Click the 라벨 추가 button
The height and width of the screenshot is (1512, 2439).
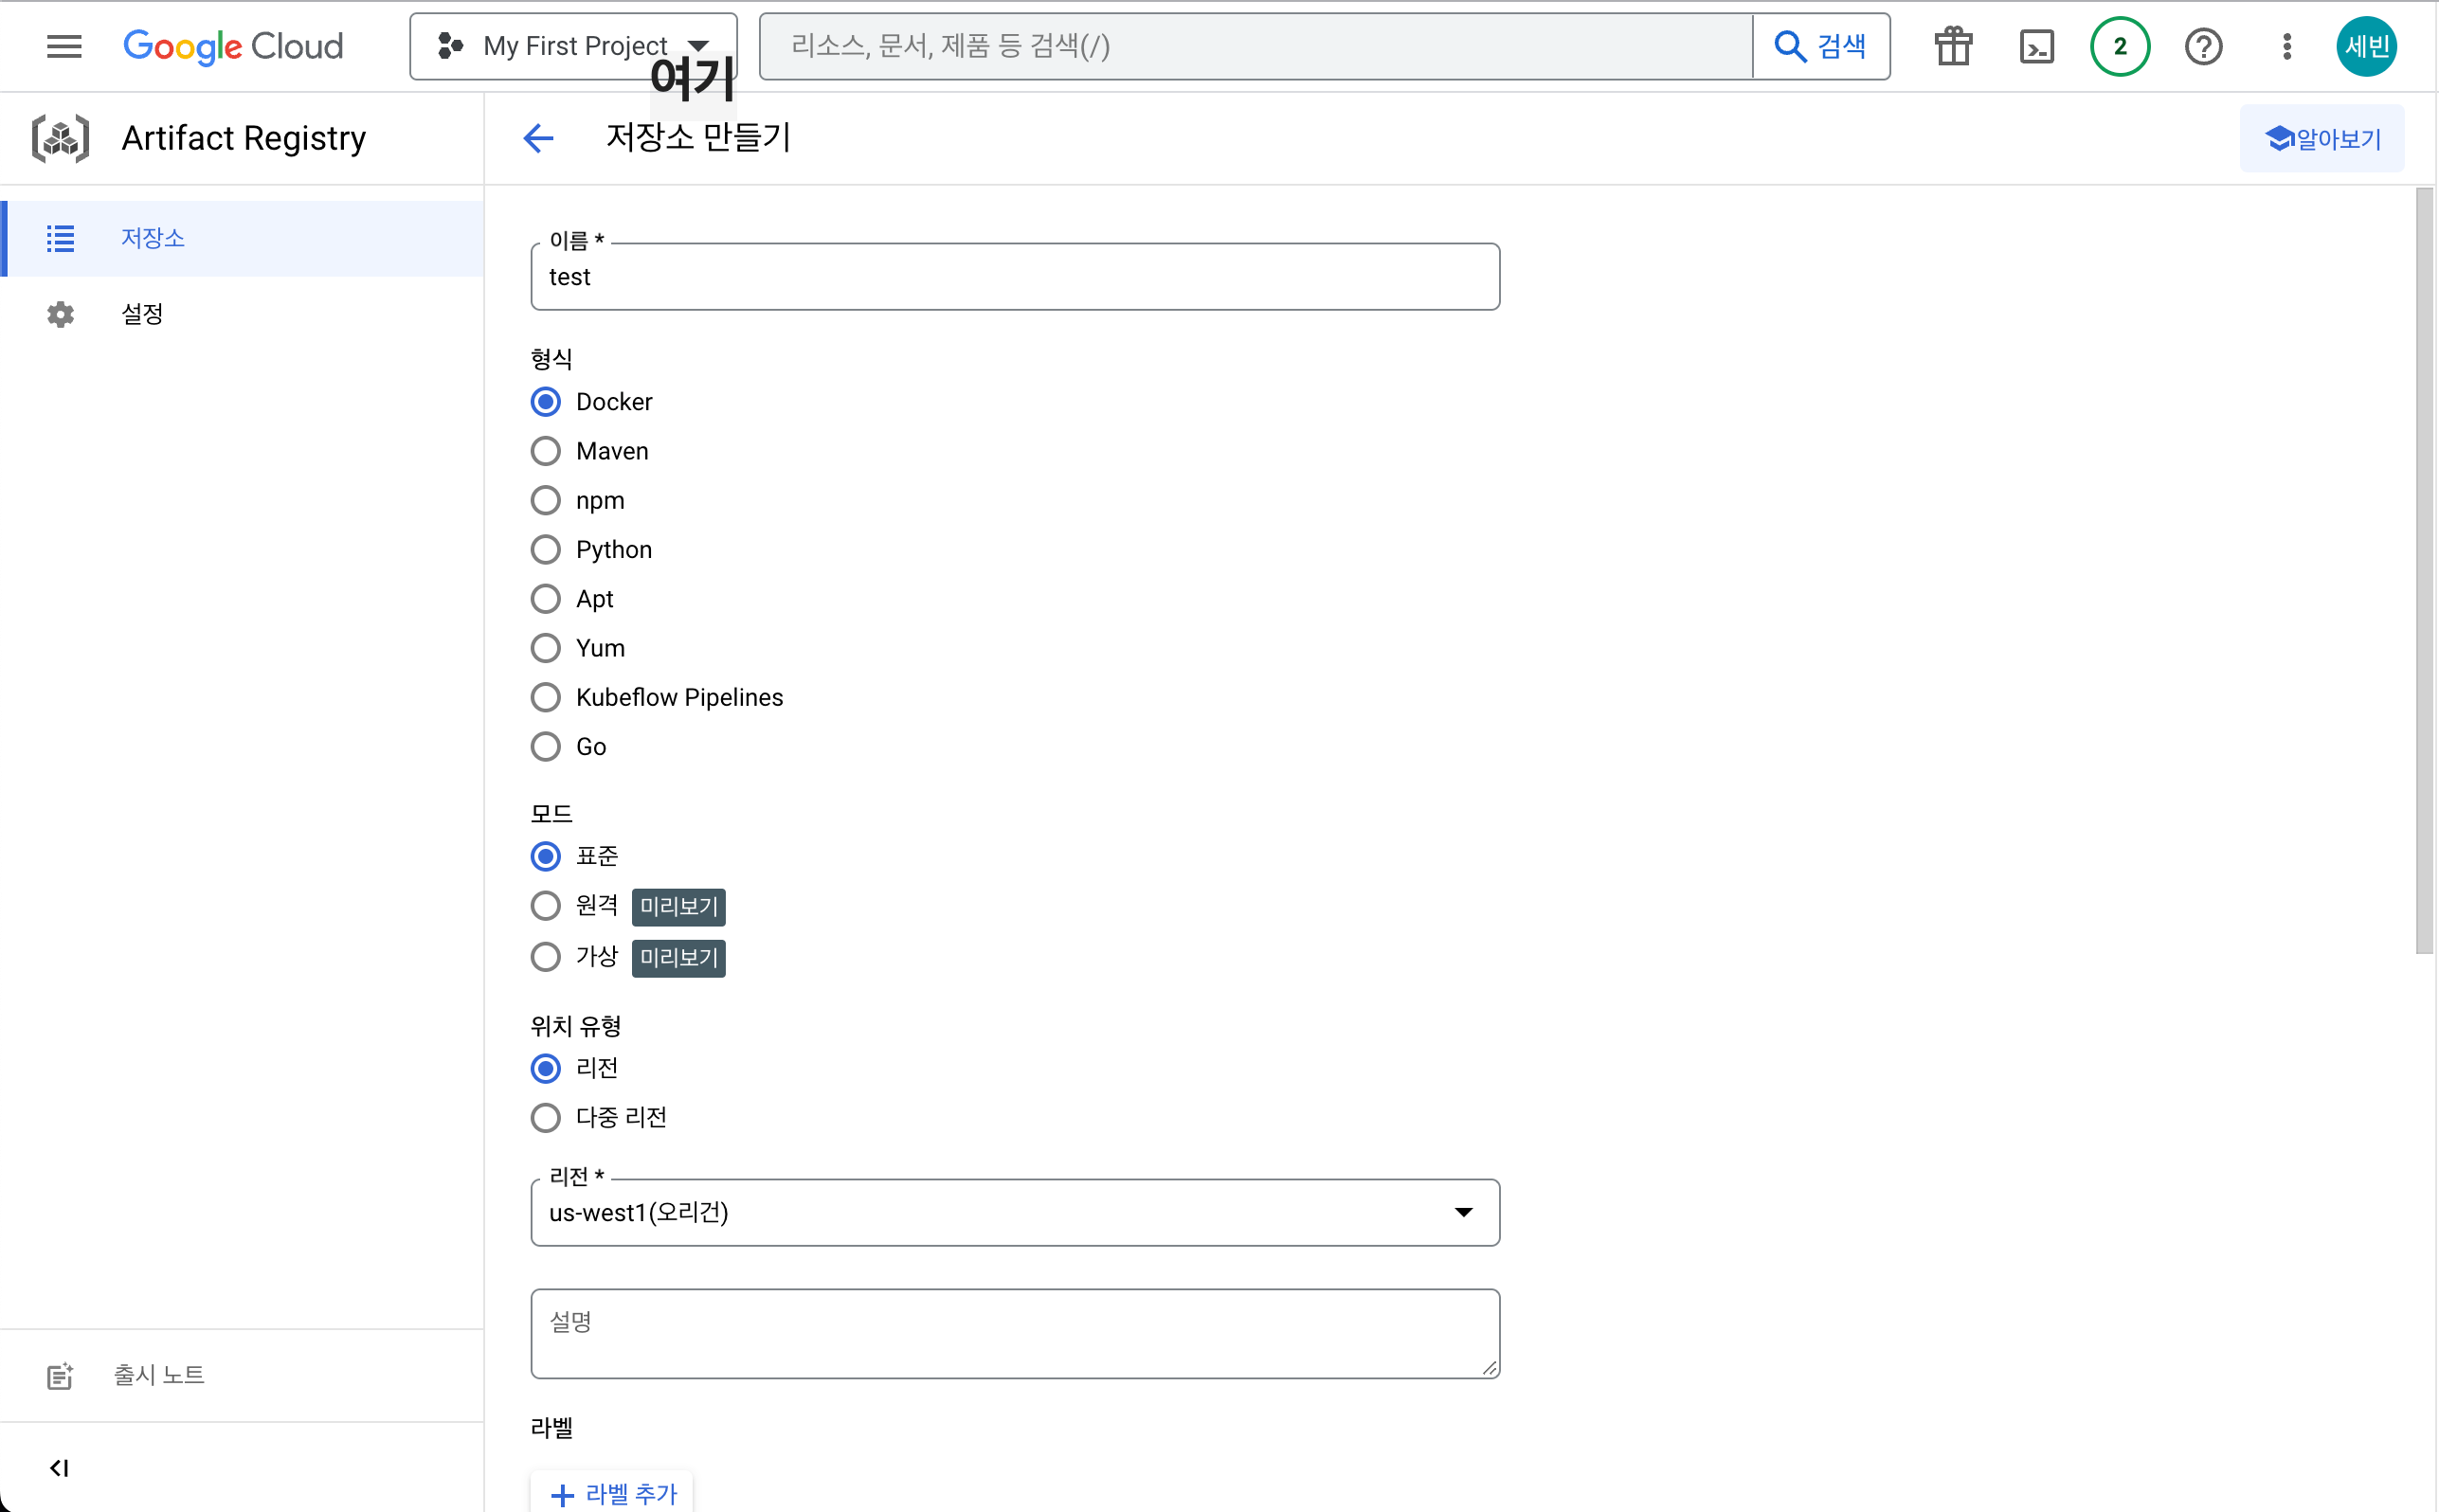point(613,1493)
